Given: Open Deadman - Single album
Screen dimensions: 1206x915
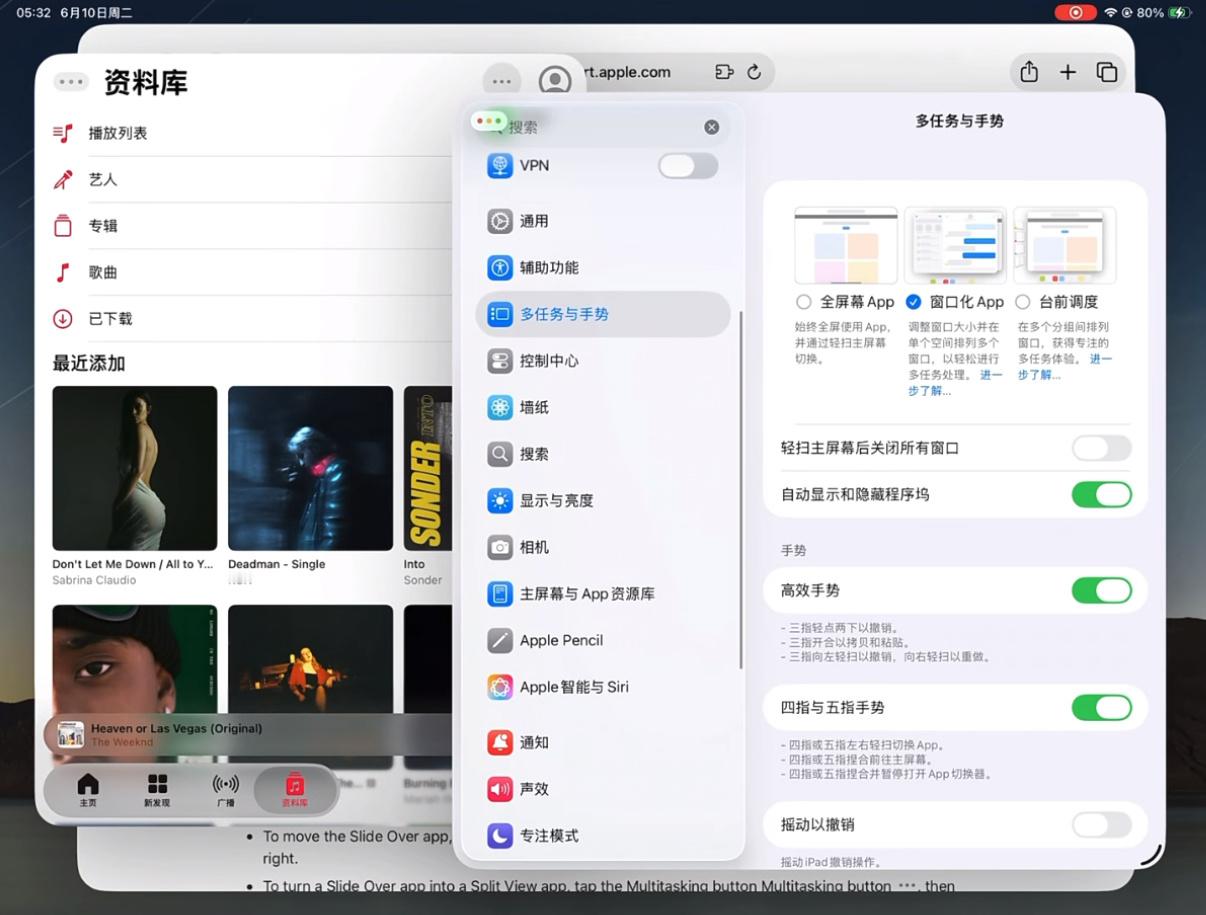Looking at the screenshot, I should [310, 468].
